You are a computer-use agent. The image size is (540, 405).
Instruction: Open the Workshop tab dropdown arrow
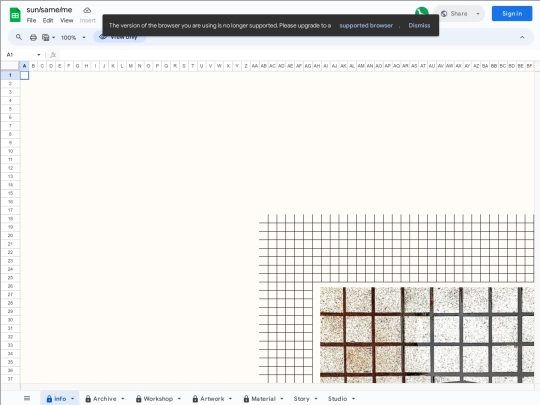point(179,399)
